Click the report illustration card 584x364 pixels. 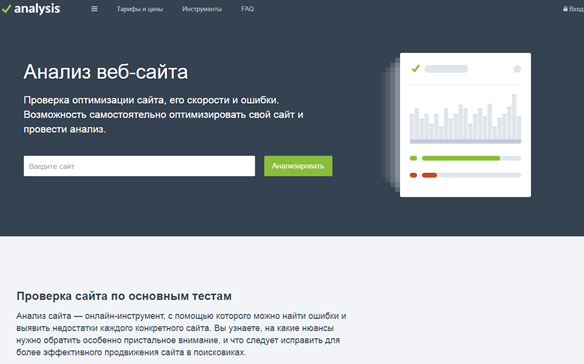pos(465,125)
